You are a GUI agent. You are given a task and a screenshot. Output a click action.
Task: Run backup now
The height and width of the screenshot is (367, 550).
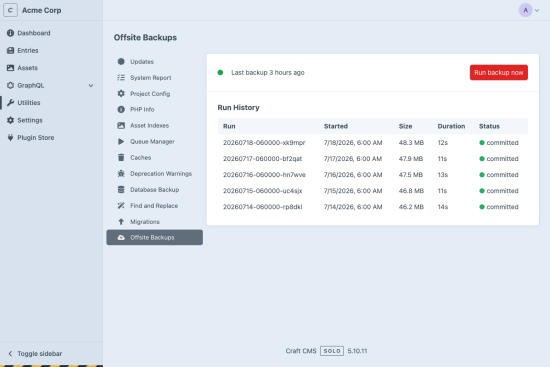(498, 72)
